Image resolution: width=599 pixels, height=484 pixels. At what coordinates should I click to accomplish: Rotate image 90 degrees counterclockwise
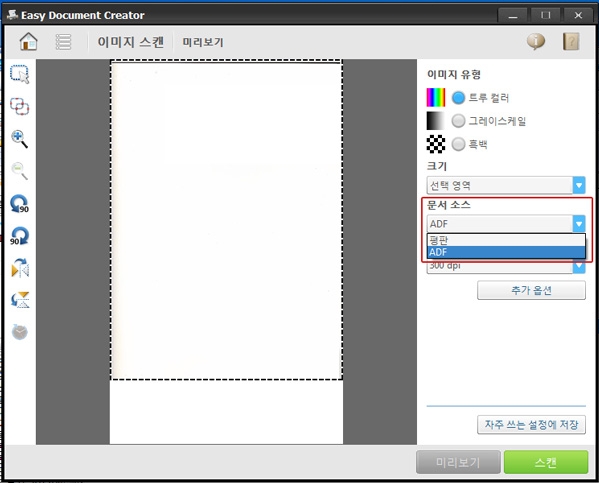(x=19, y=204)
